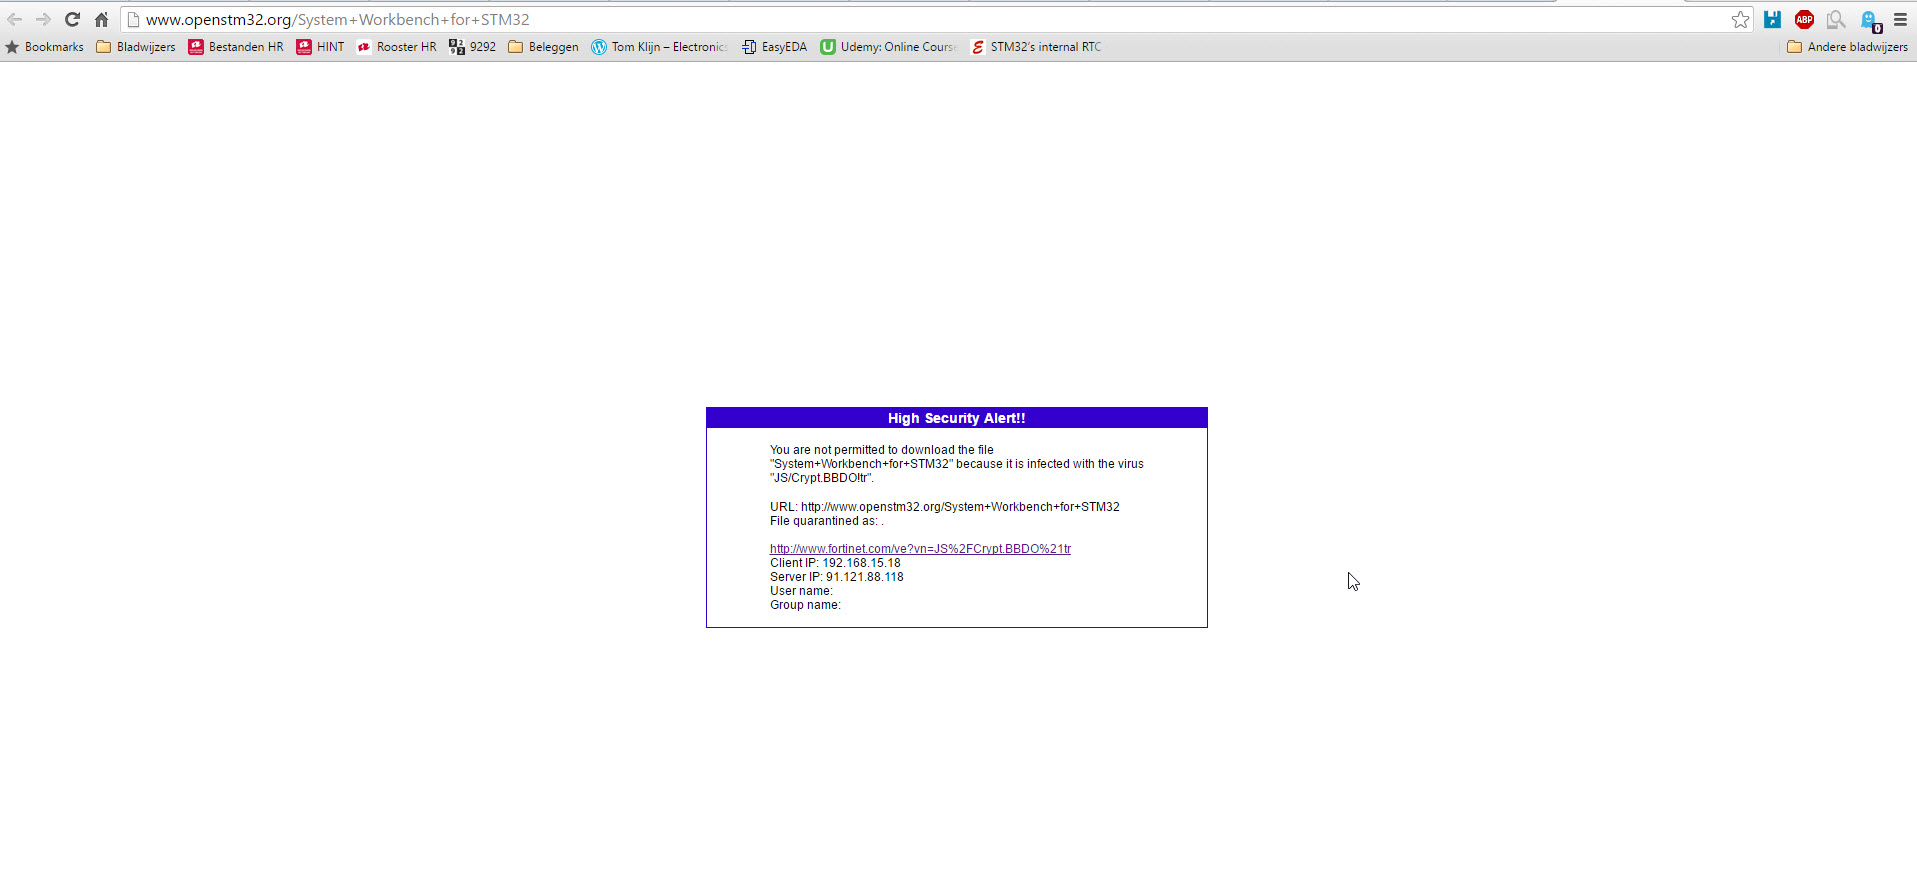Viewport: 1917px width, 872px height.
Task: Open the Adblock Plus extension
Action: coord(1804,19)
